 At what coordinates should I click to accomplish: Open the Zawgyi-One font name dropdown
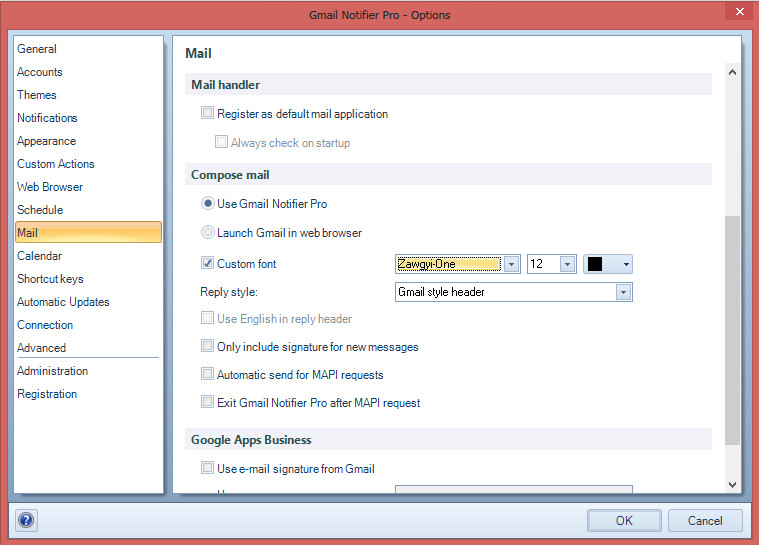click(511, 264)
